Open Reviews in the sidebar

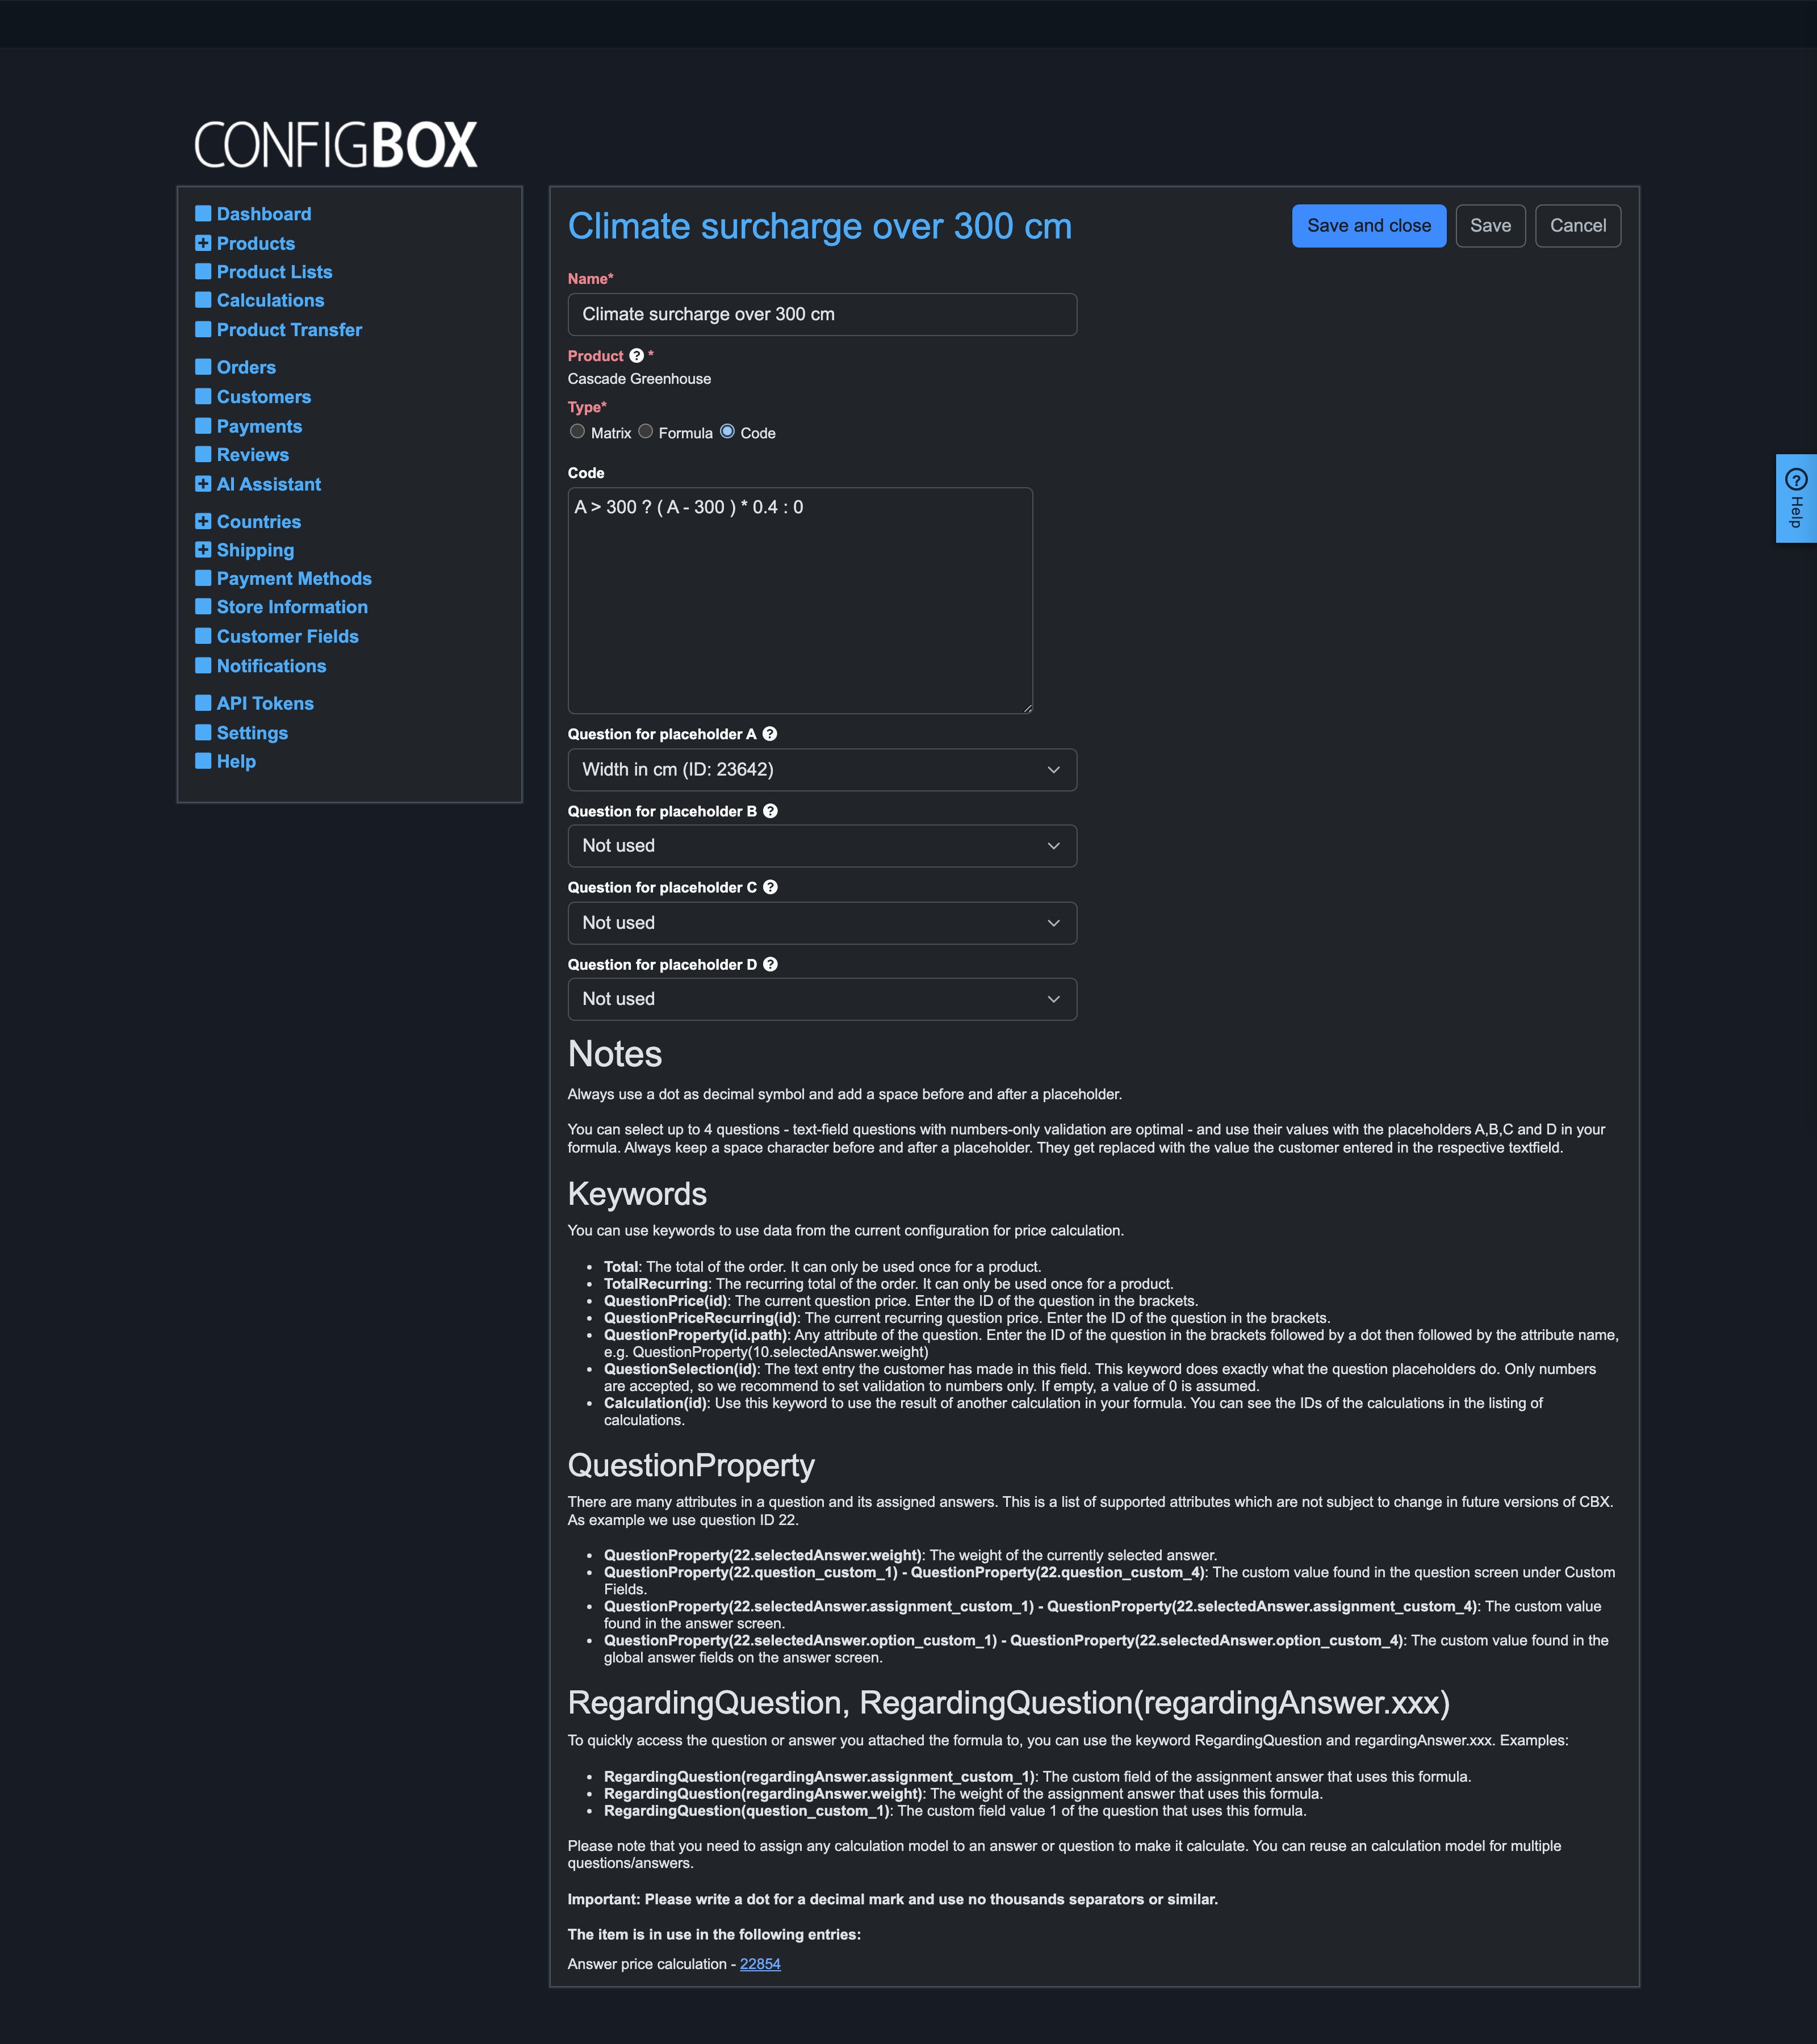pos(252,455)
